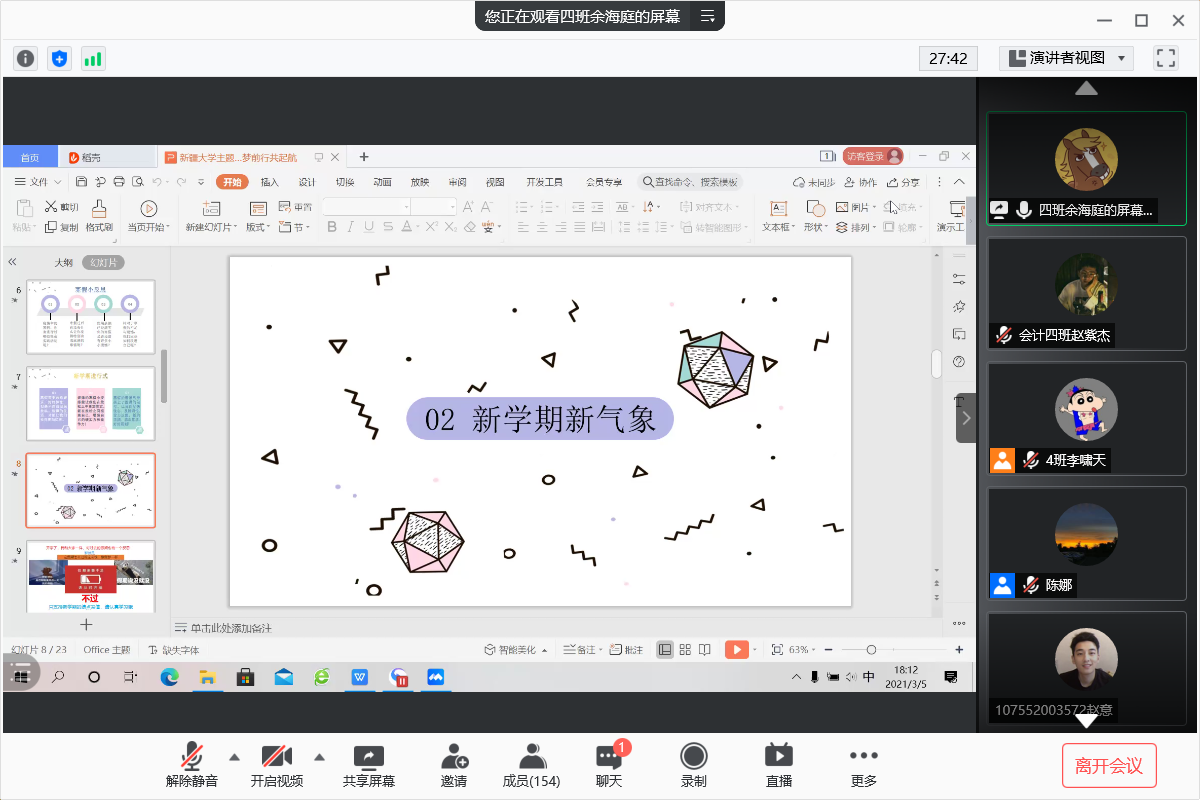Click orange slideshow play button in WPS status bar

(738, 650)
